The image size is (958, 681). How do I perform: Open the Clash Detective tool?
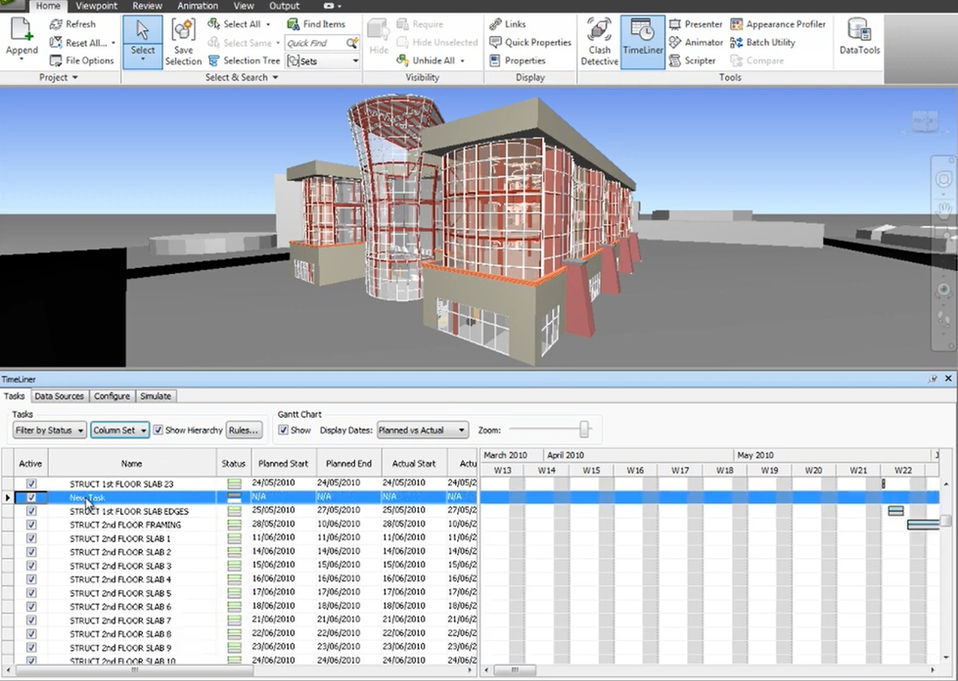599,42
